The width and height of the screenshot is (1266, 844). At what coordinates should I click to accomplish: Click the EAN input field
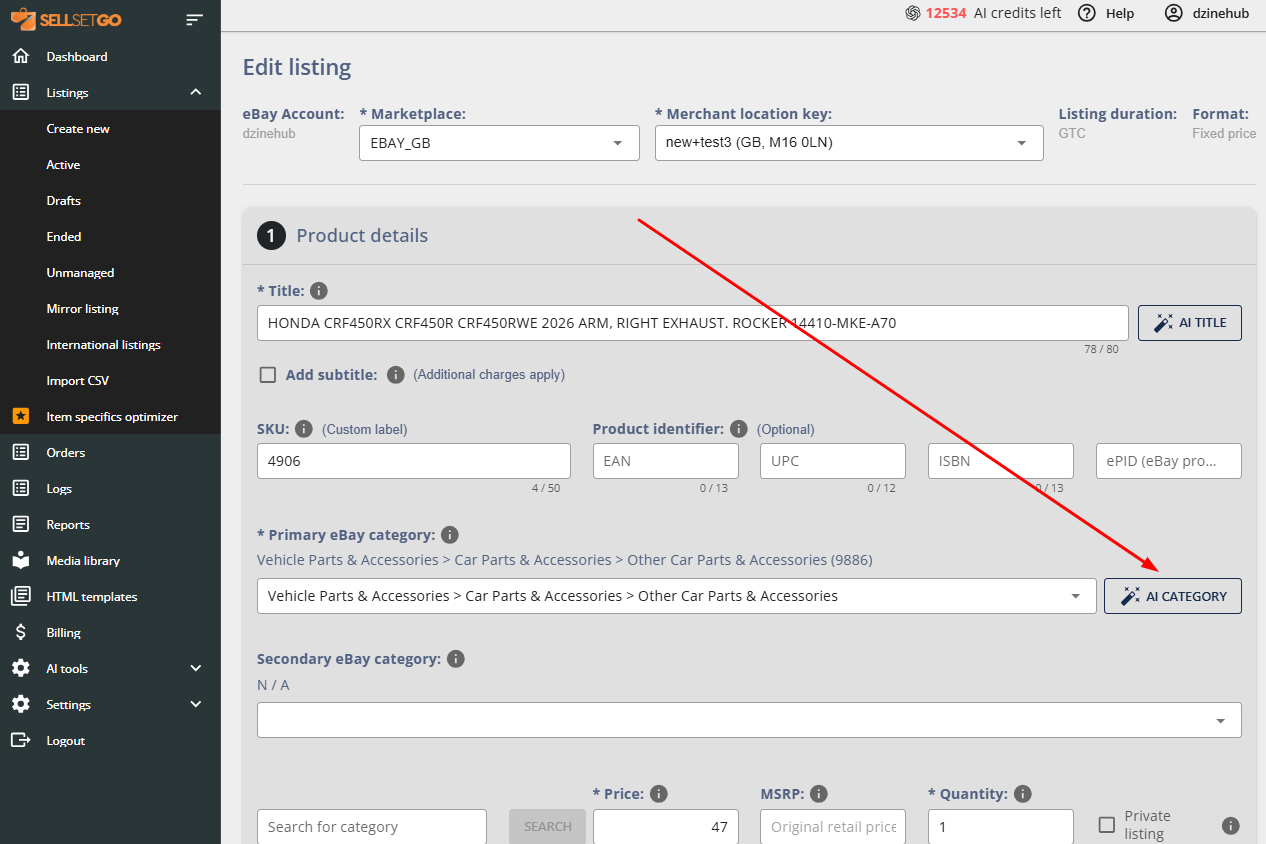[x=665, y=461]
